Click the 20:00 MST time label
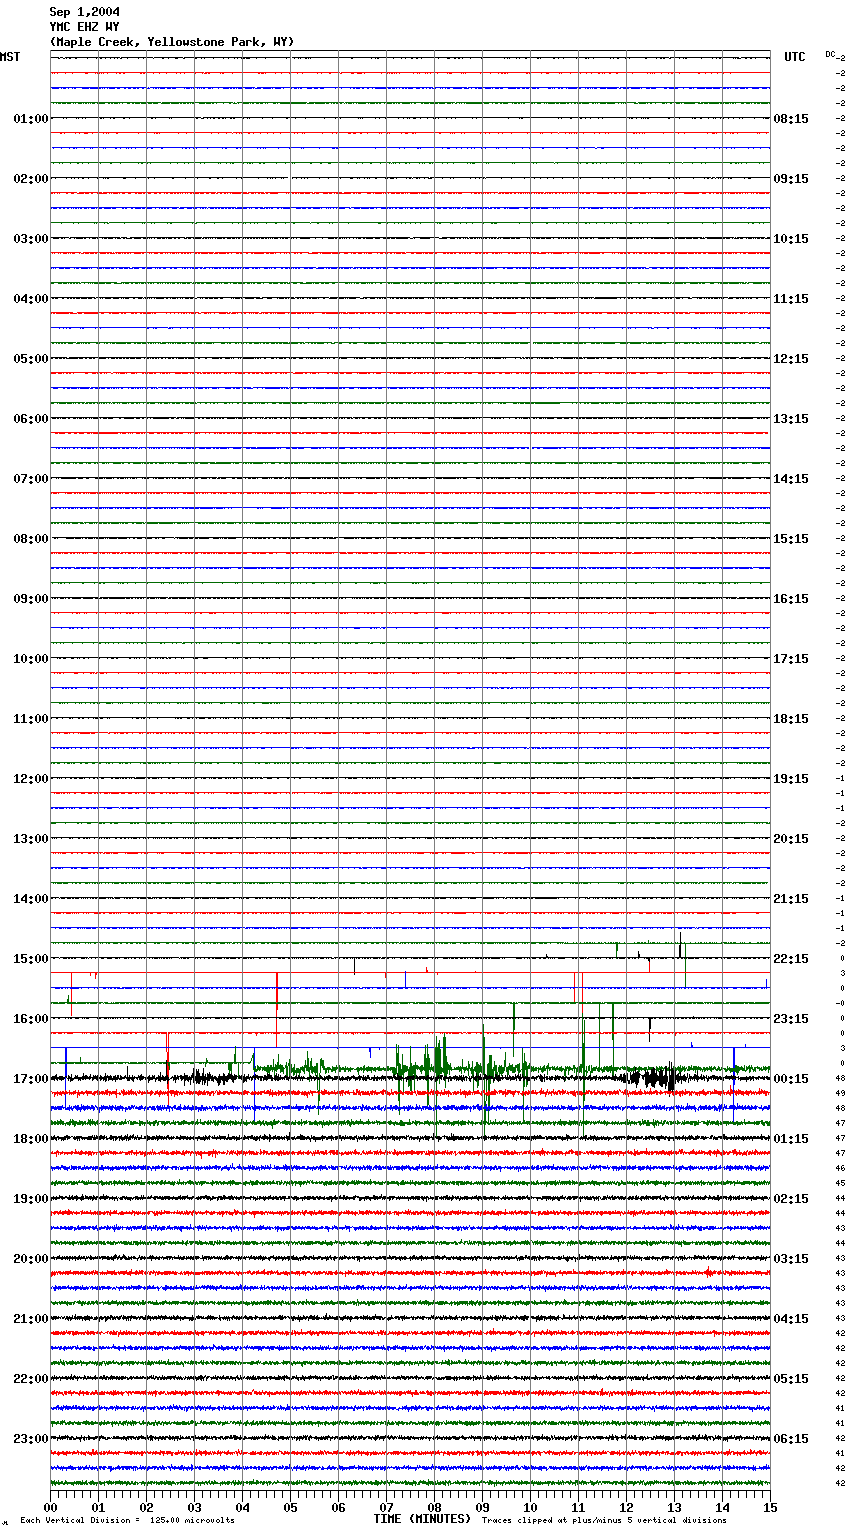Image resolution: width=850 pixels, height=1534 pixels. click(x=30, y=1259)
